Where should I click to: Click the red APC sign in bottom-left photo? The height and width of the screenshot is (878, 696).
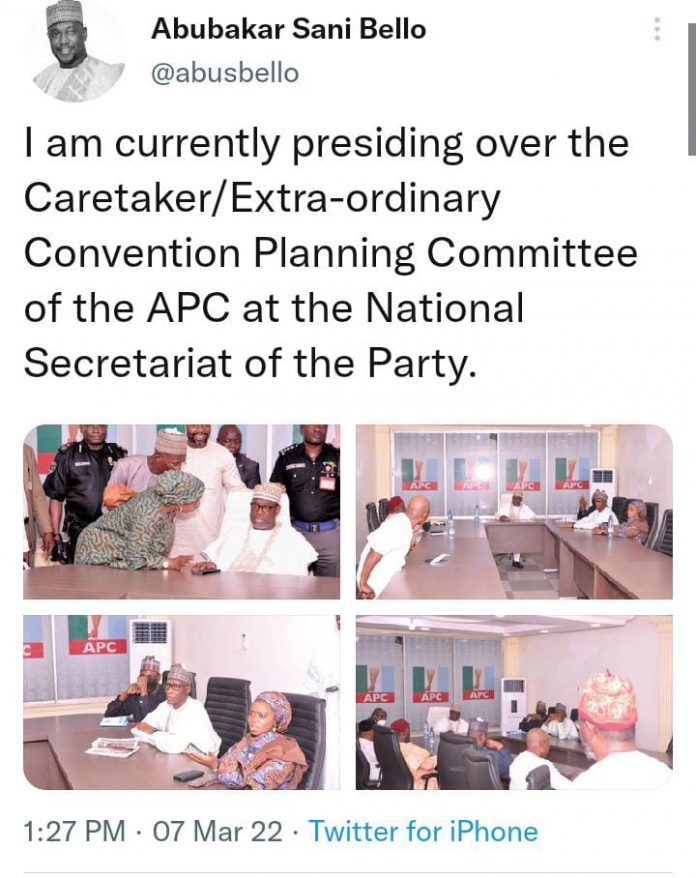tap(97, 645)
